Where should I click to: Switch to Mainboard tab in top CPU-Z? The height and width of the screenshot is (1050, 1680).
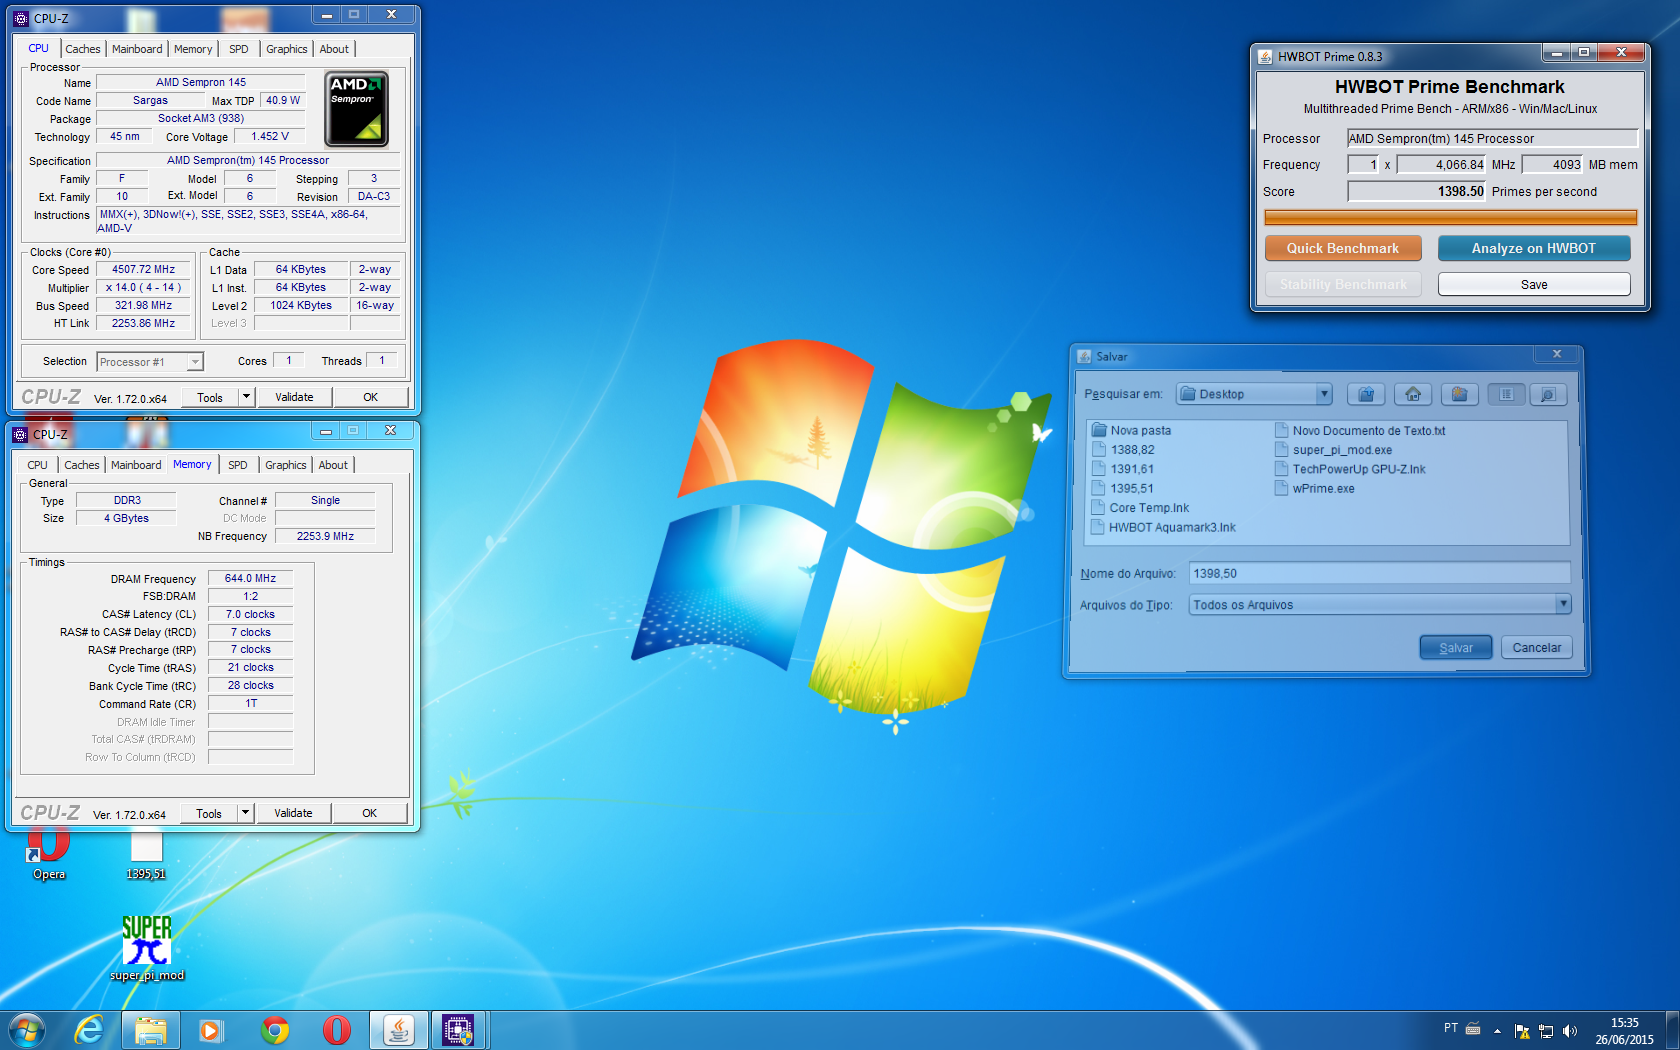click(x=137, y=49)
